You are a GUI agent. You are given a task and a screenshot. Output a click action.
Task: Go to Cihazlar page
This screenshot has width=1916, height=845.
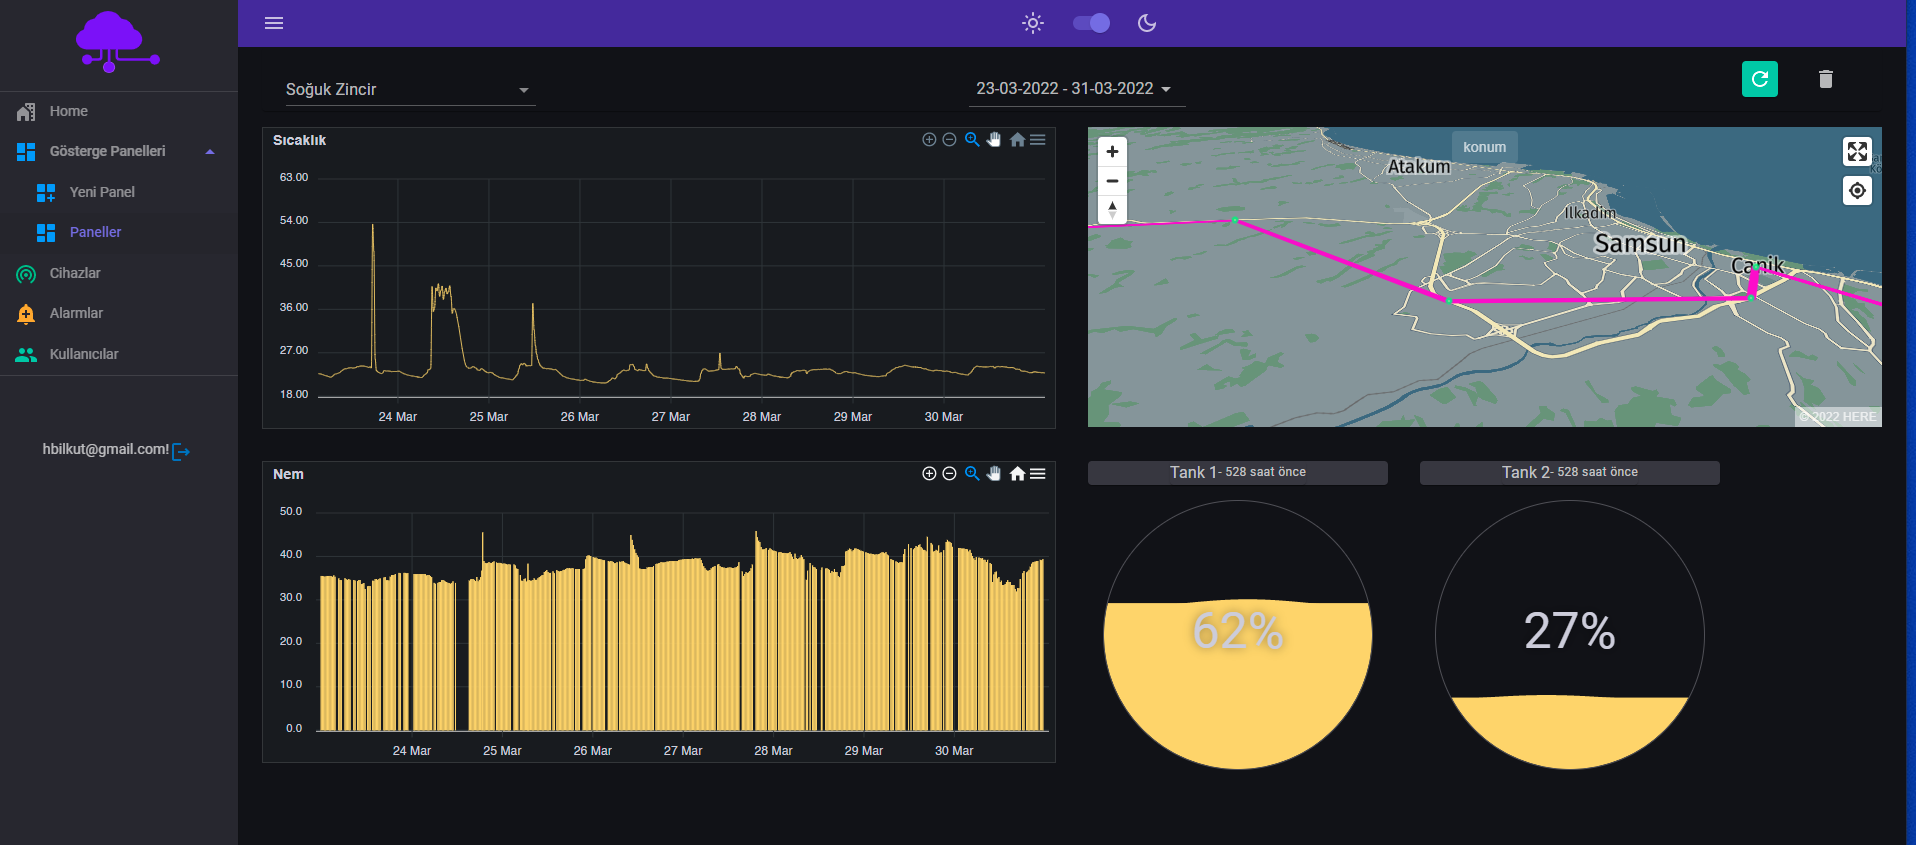tap(119, 273)
